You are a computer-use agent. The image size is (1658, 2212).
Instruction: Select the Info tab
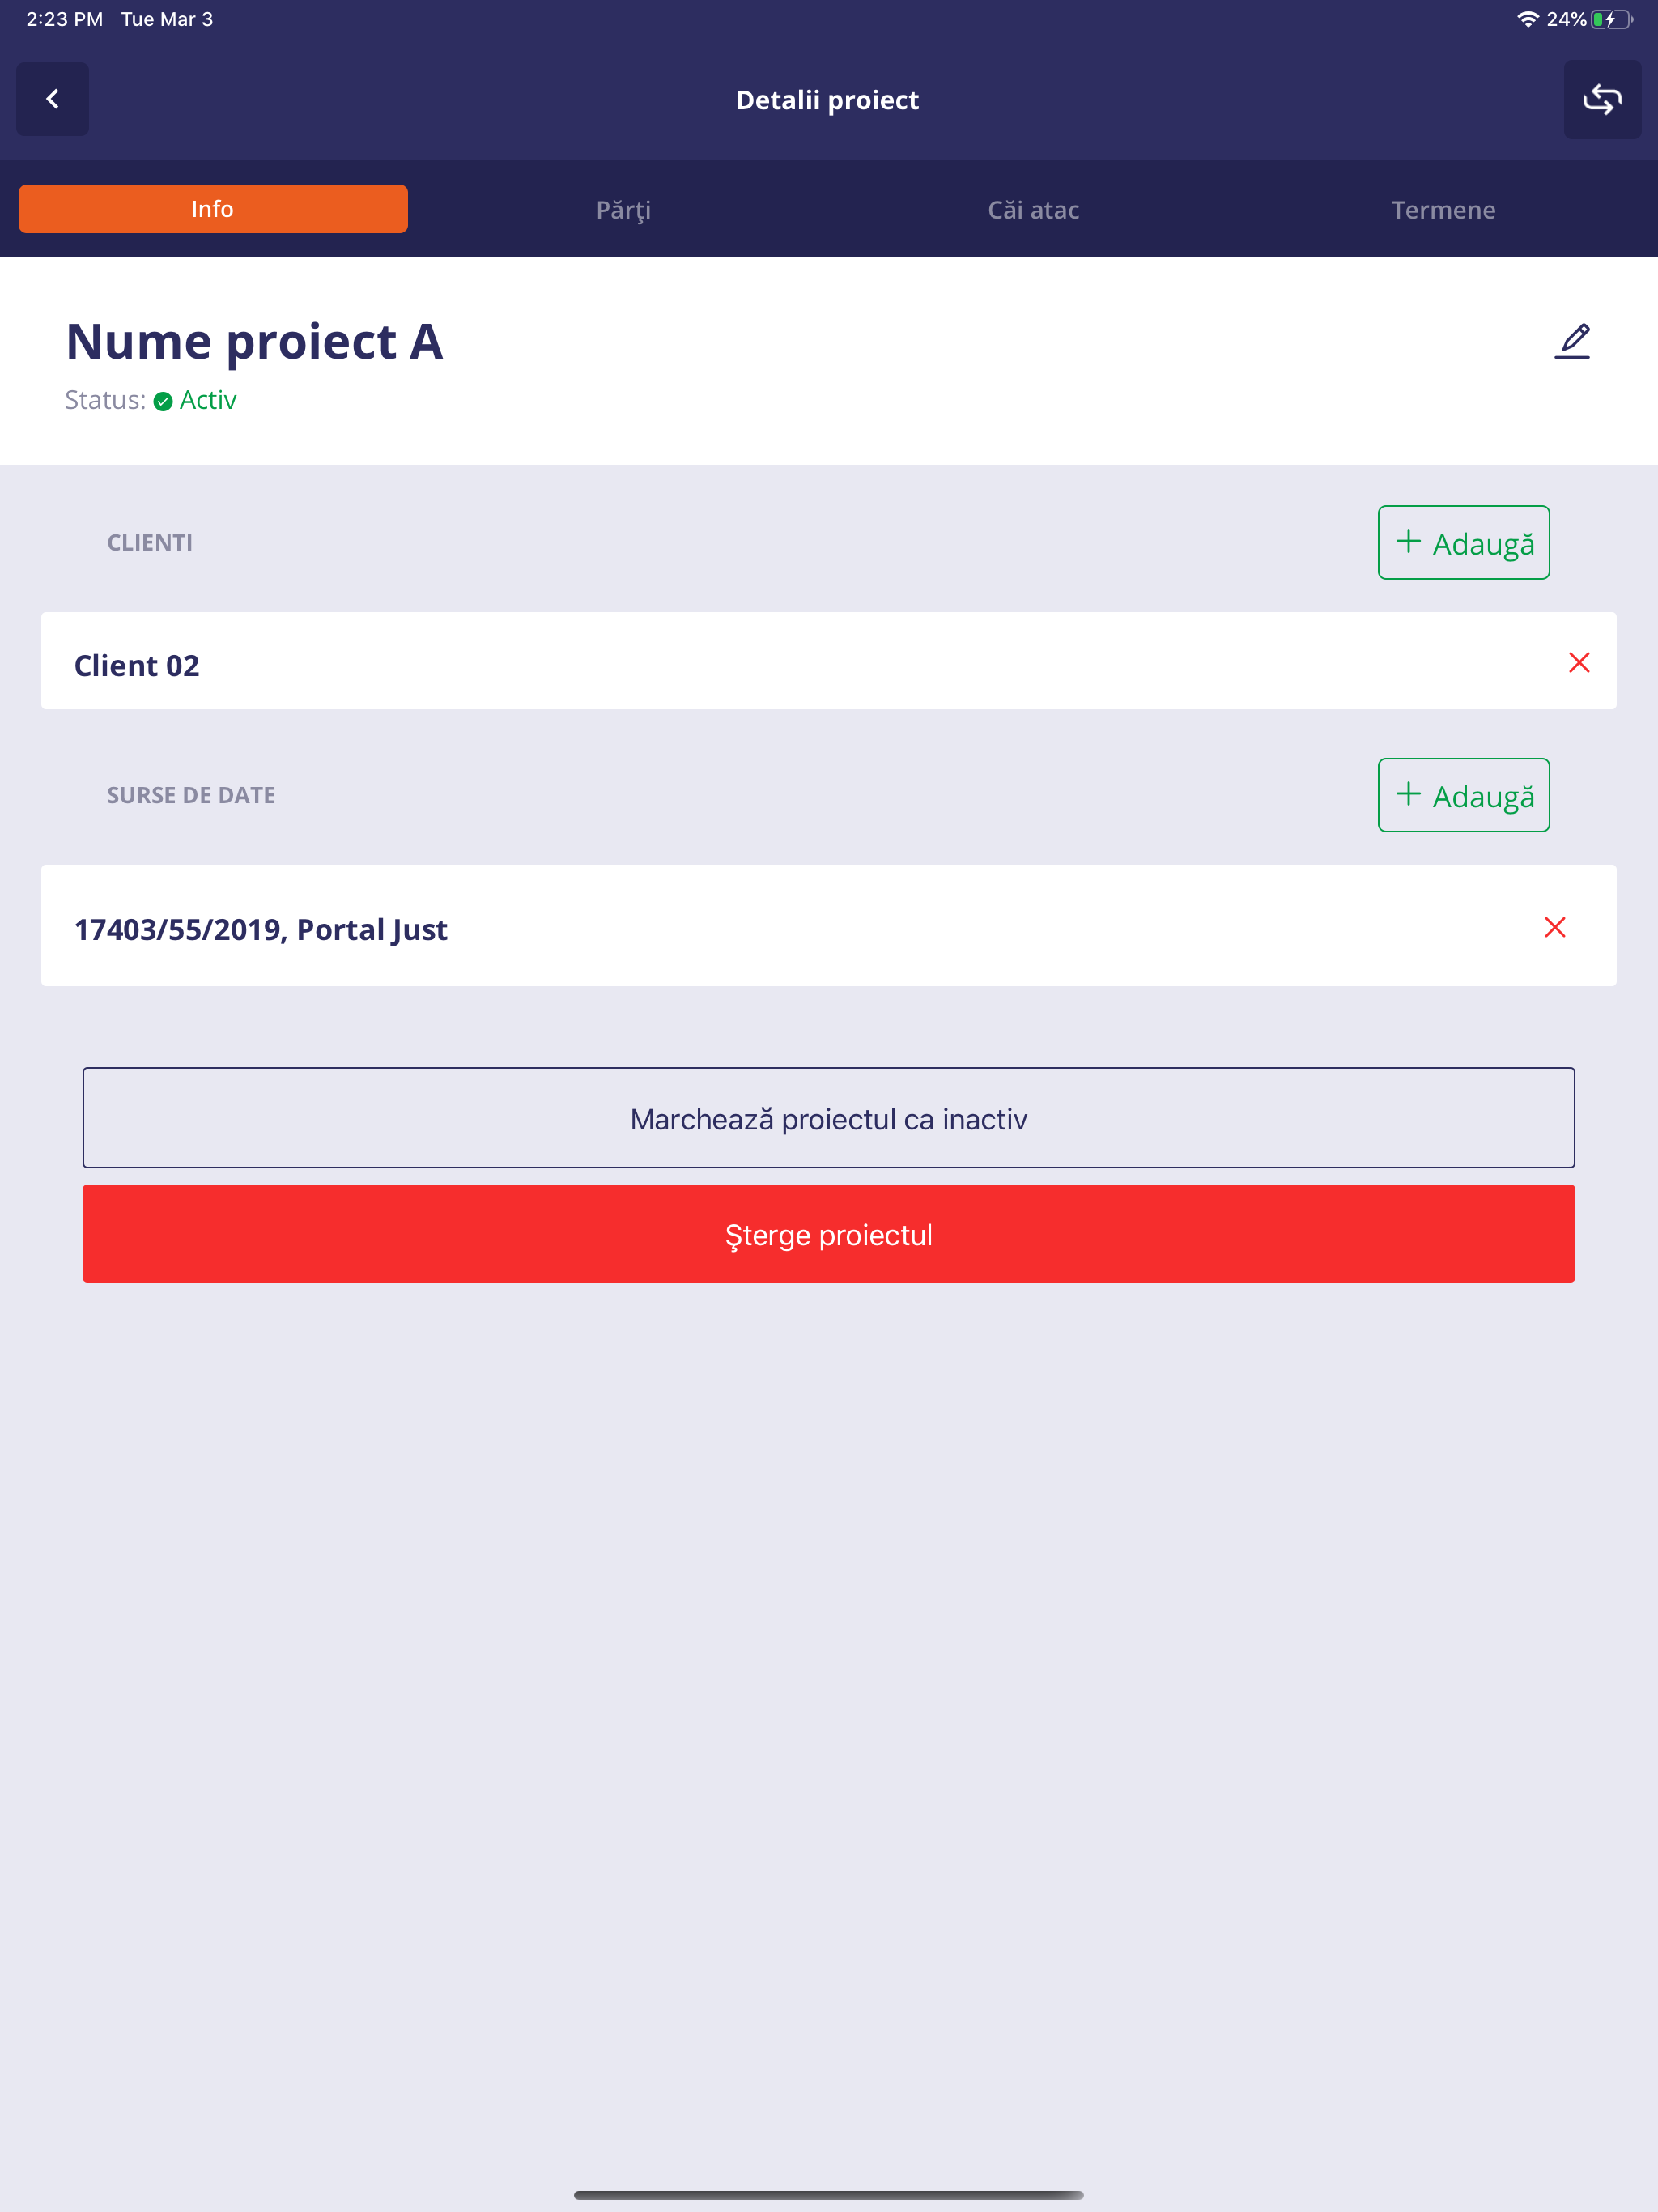[212, 209]
